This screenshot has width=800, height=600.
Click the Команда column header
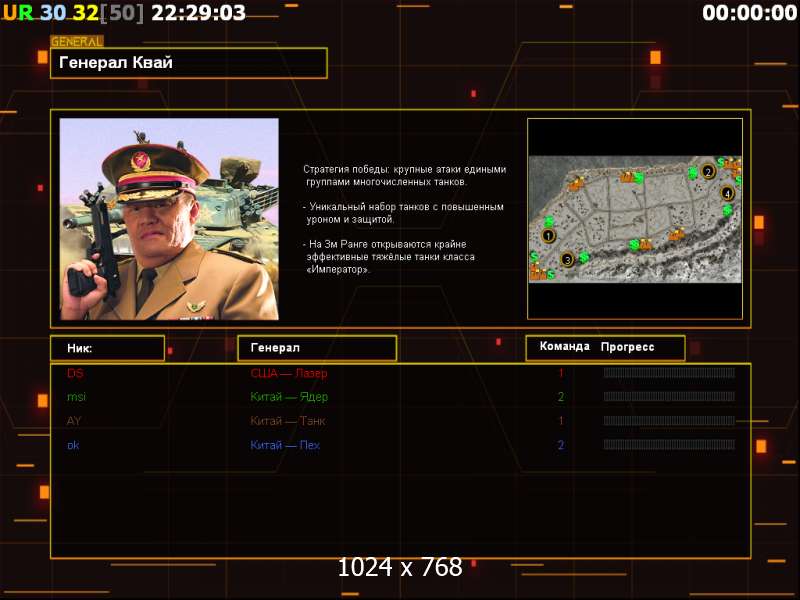coord(565,346)
